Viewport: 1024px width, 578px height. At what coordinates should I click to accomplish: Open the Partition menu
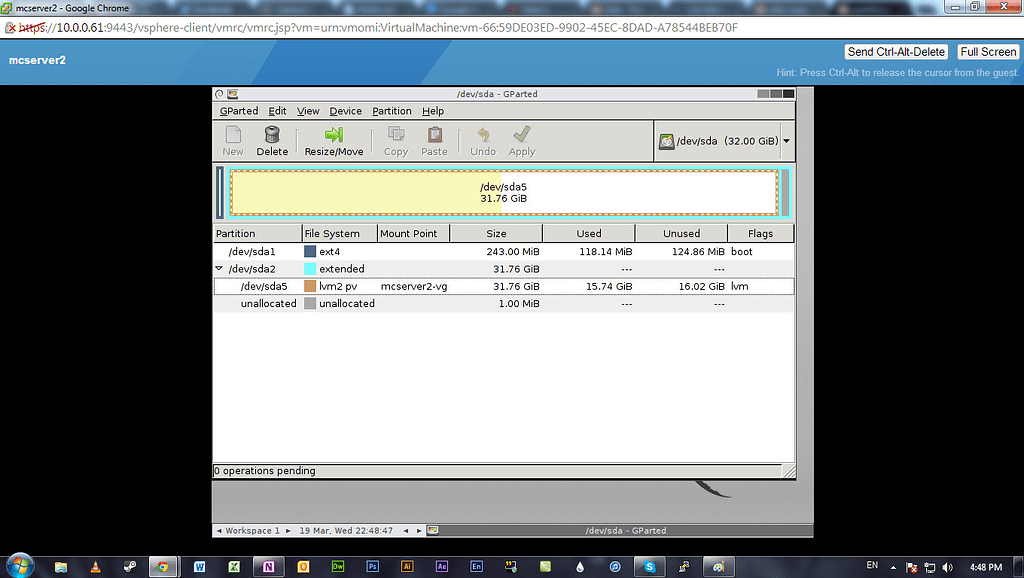click(391, 111)
